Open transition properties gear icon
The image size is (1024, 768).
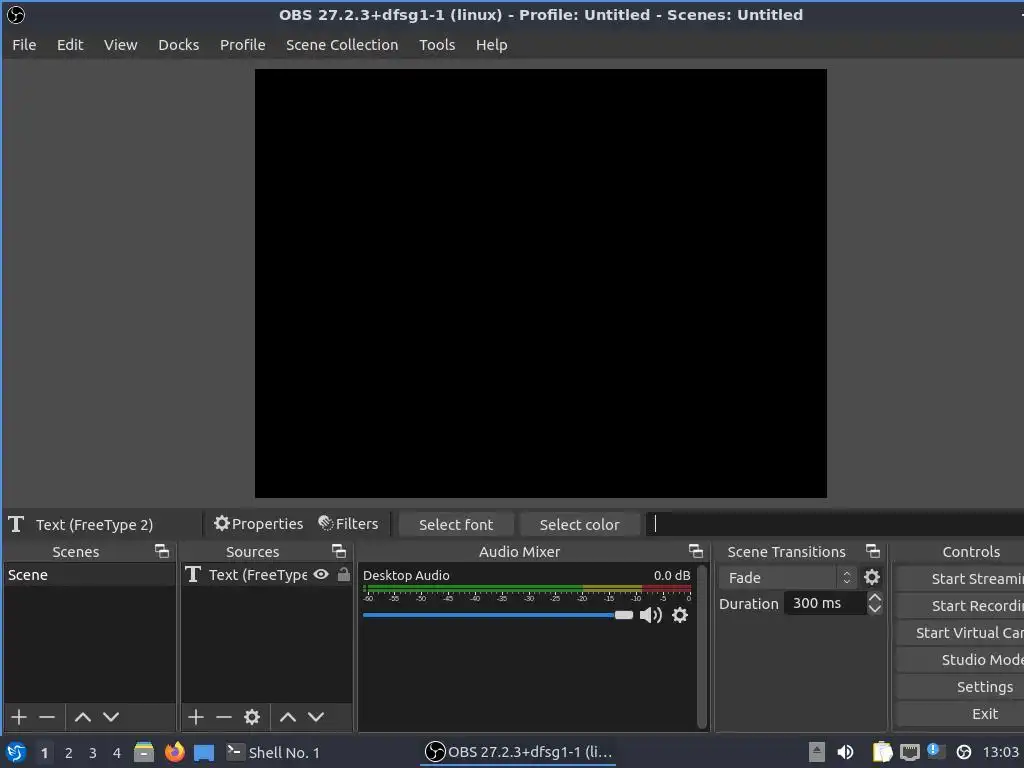pos(872,577)
